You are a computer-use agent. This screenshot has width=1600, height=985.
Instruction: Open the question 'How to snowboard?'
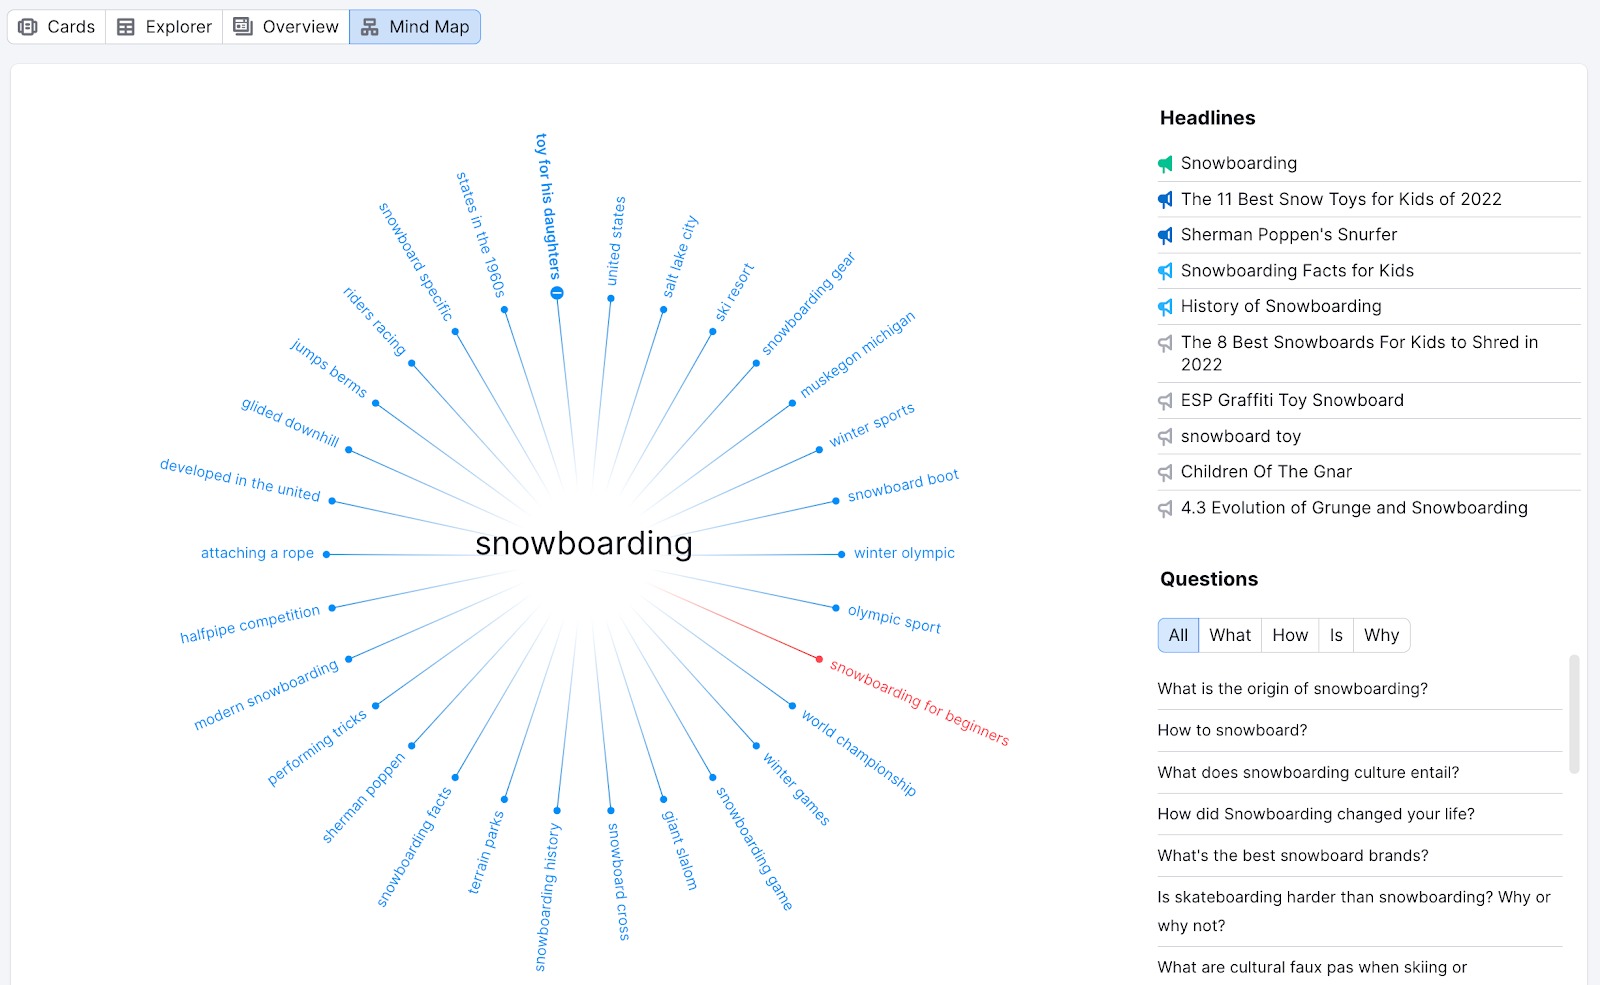pyautogui.click(x=1231, y=730)
